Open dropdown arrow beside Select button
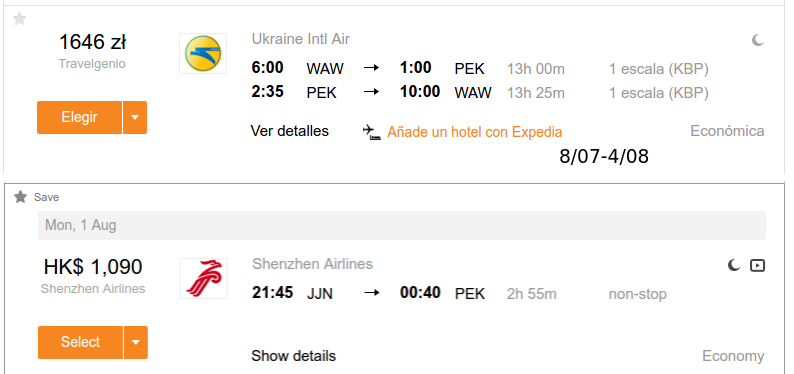794x374 pixels. point(136,342)
